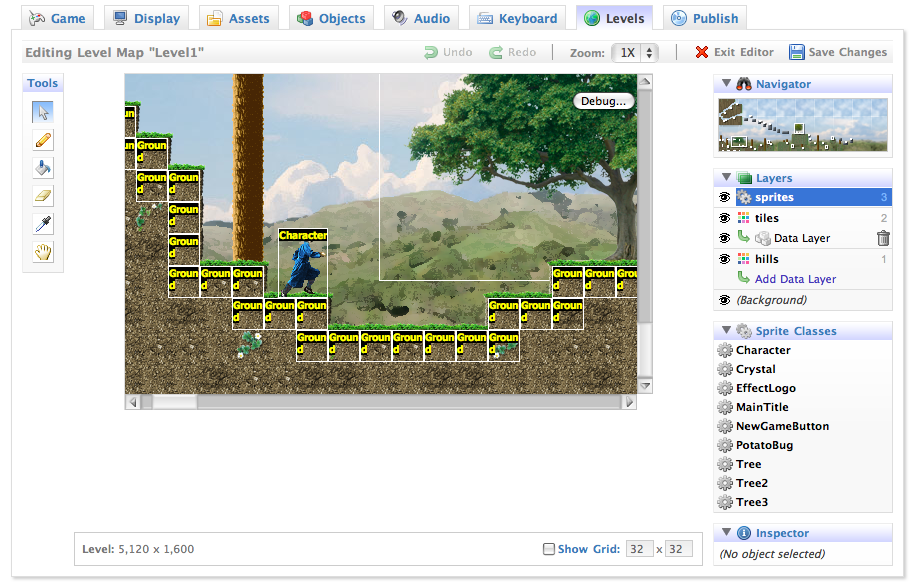Image resolution: width=913 pixels, height=586 pixels.
Task: Open the Publish tab
Action: click(x=705, y=18)
